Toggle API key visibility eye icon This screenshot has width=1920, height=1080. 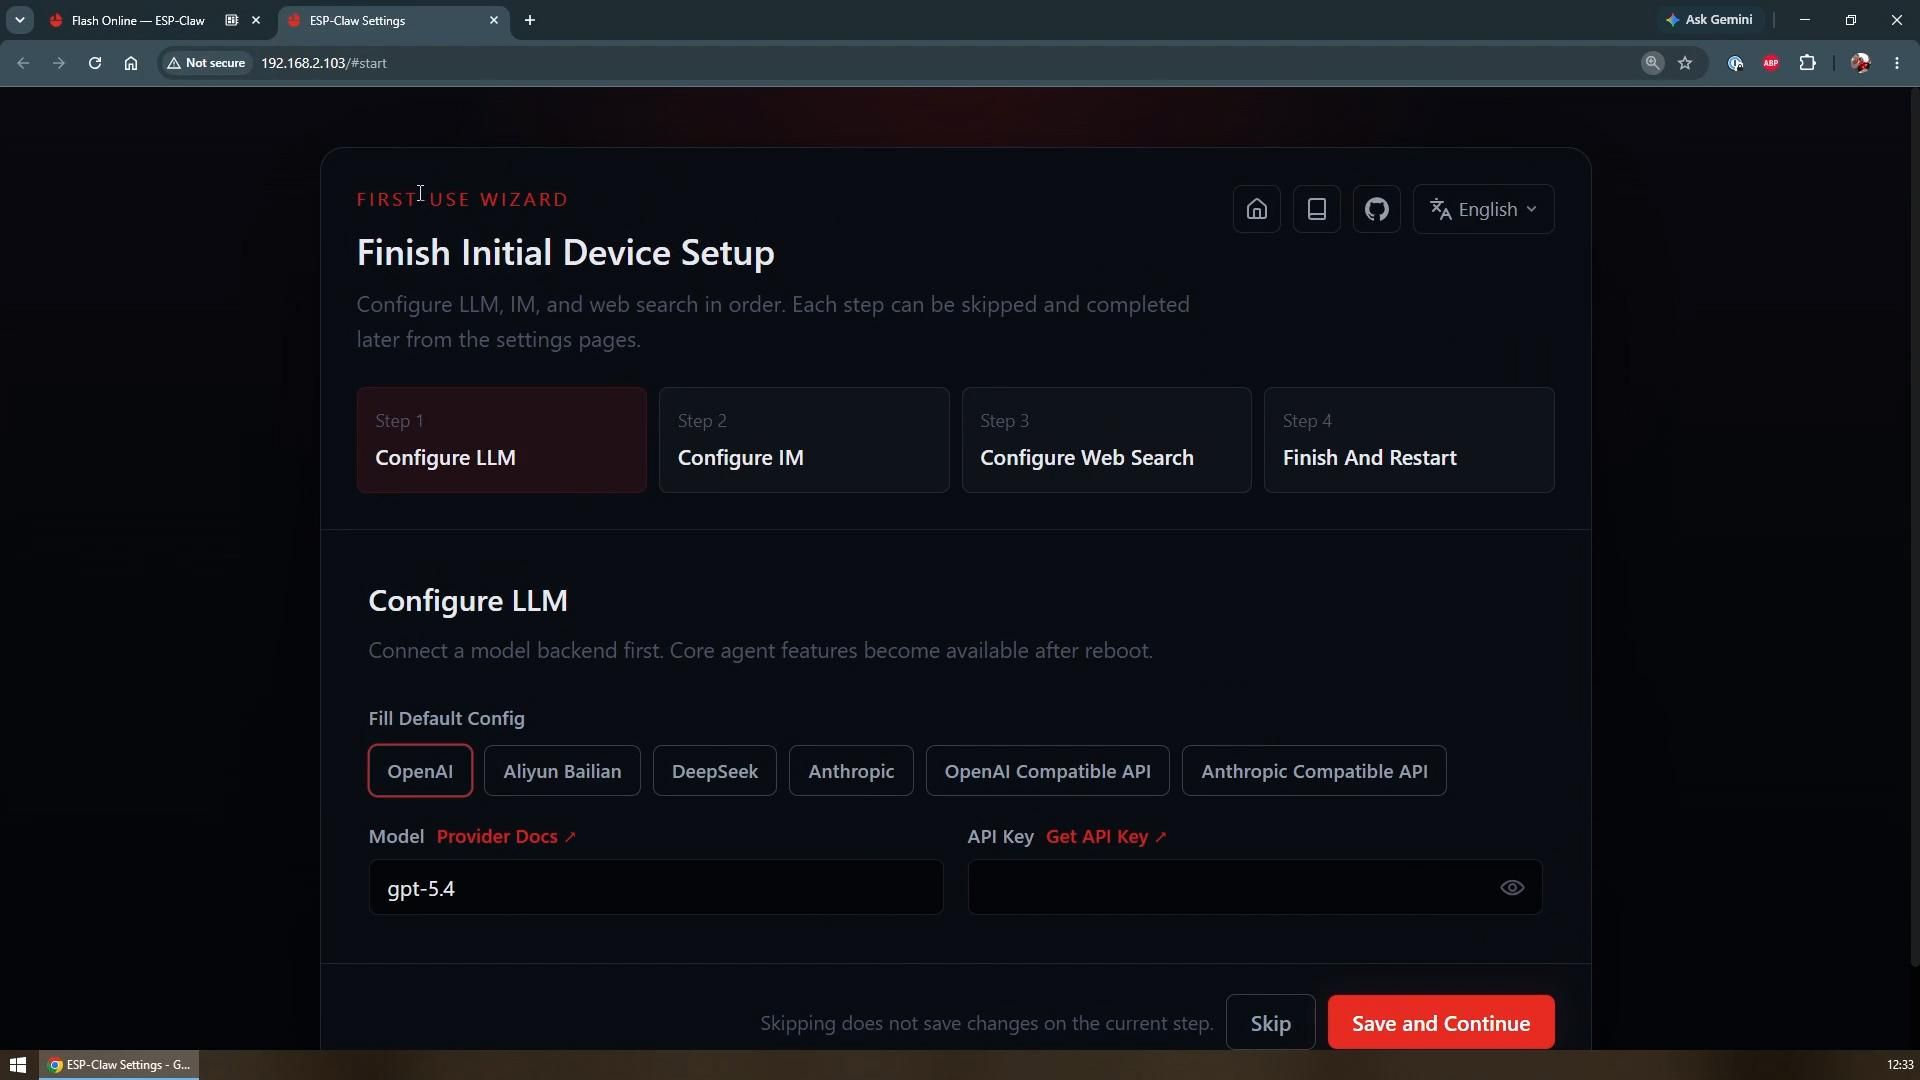click(x=1512, y=887)
